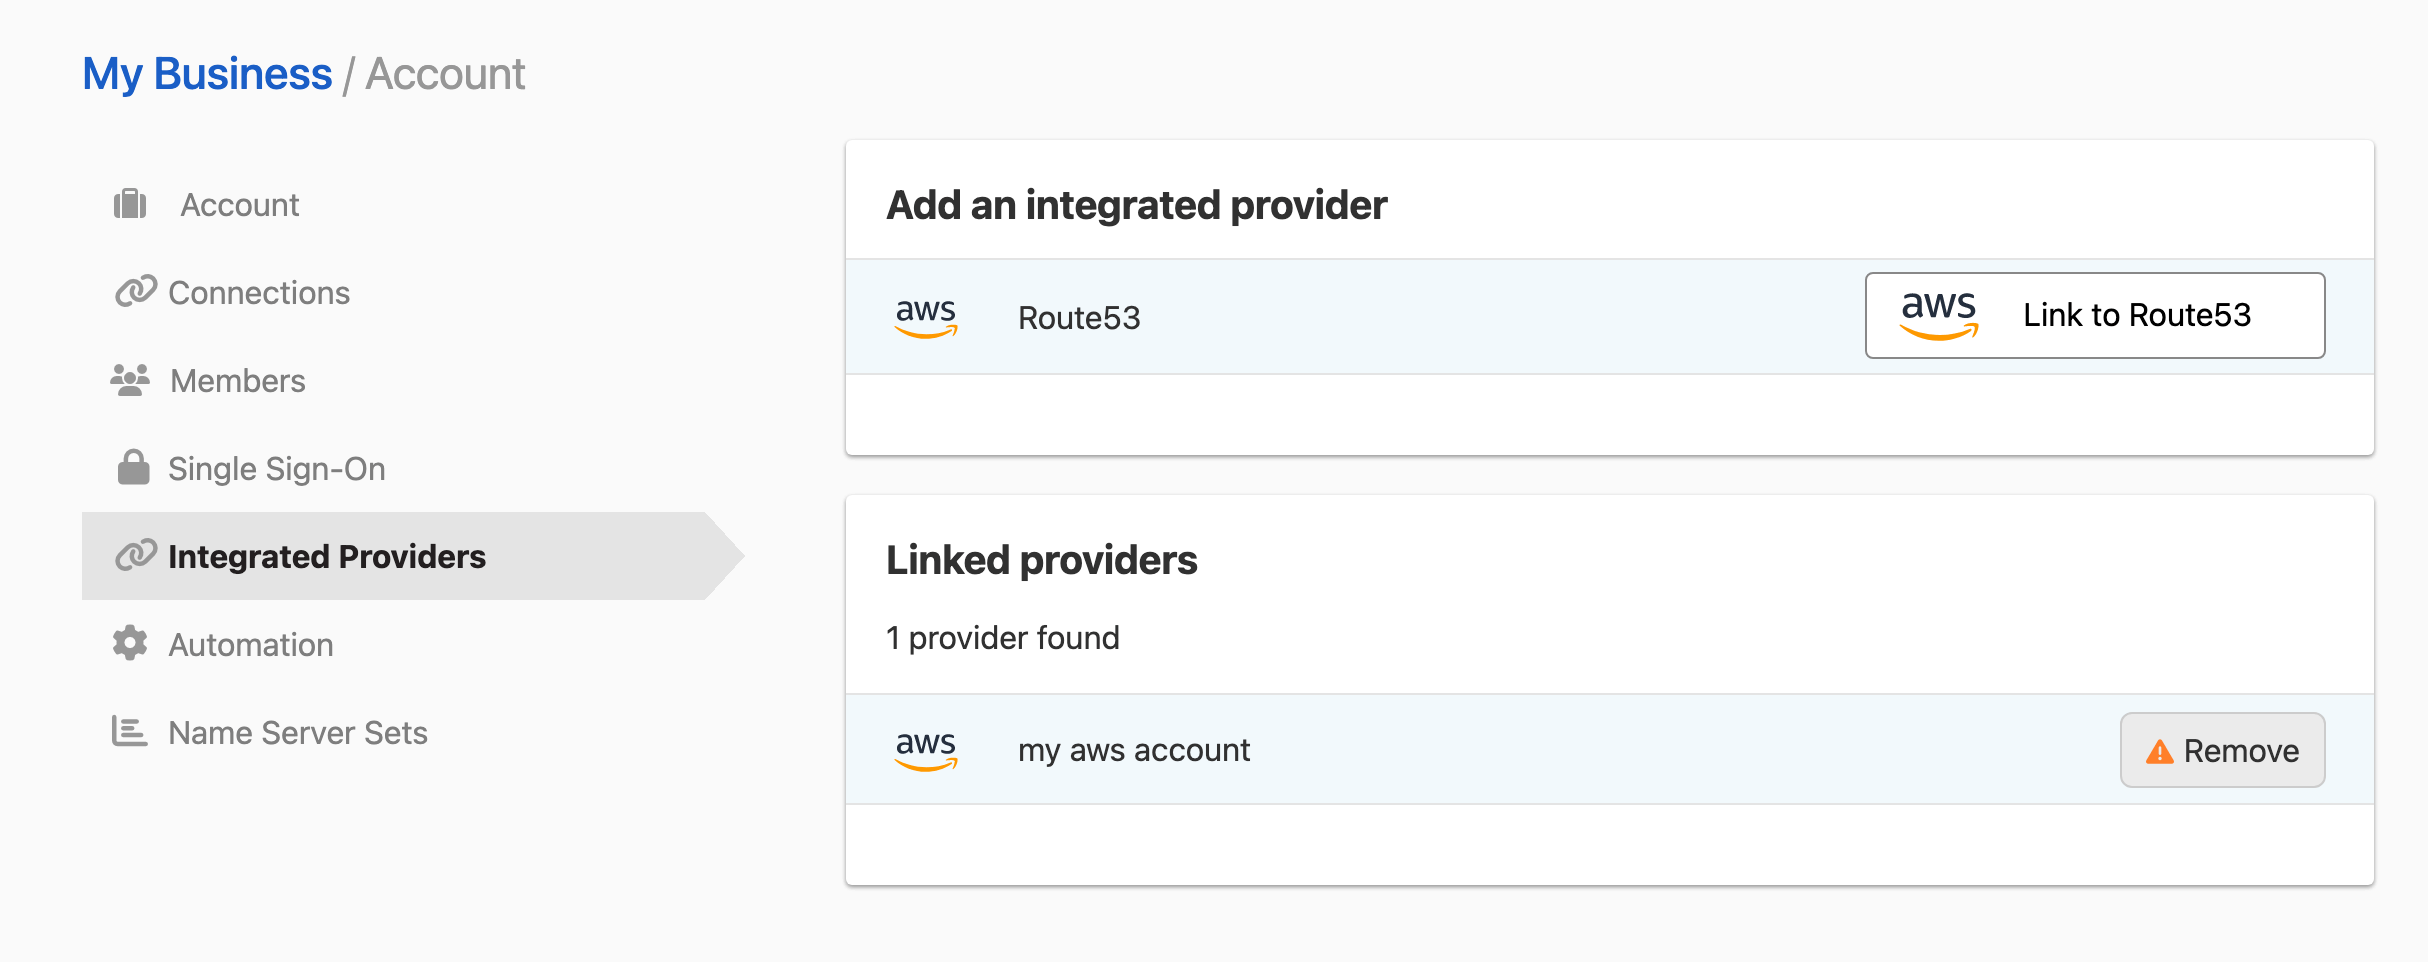Go to the Connections section
Viewport: 2428px width, 962px height.
pos(259,293)
